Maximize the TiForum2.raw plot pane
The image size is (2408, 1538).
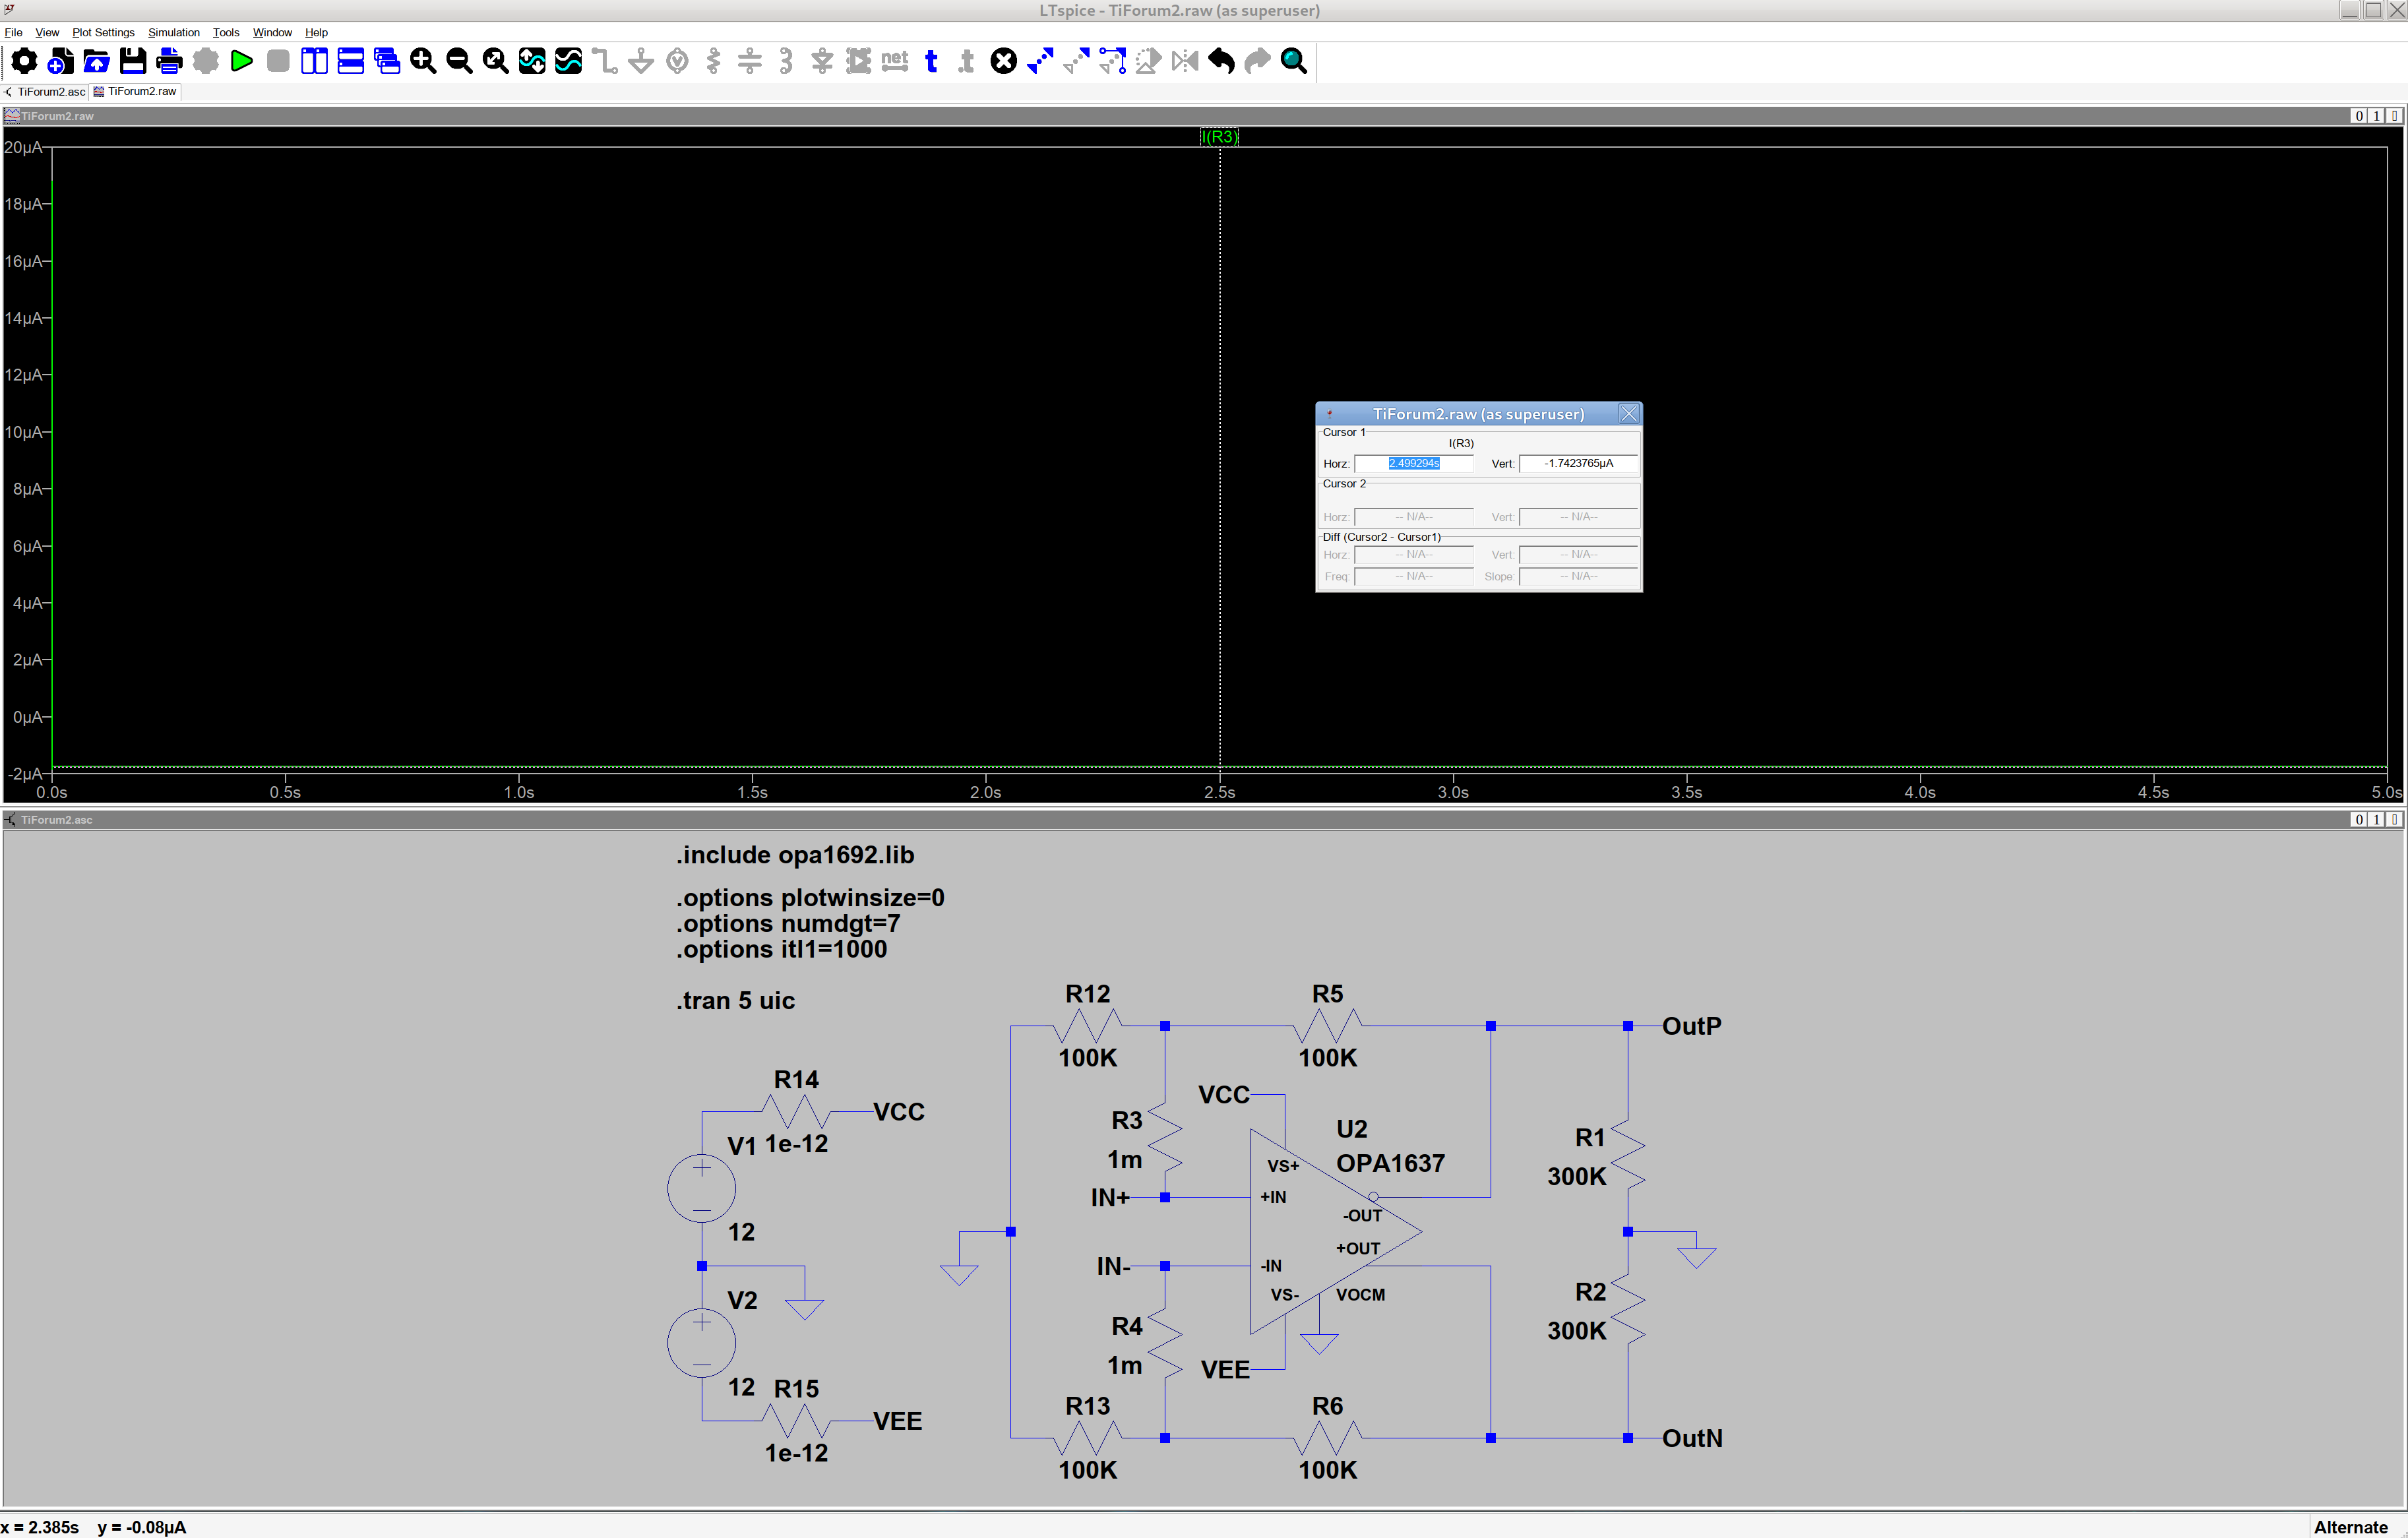click(x=2377, y=116)
